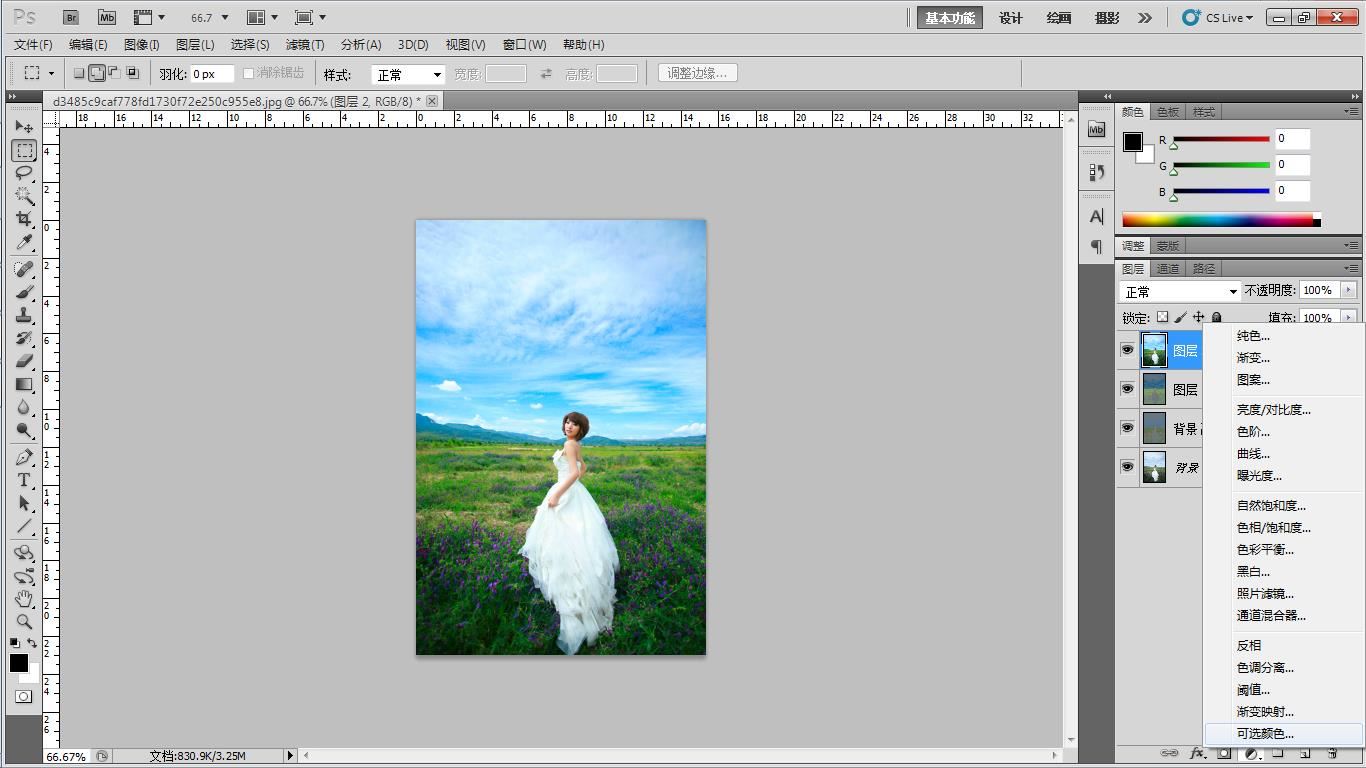Select the Zoom magnifier tool
Screen dimensions: 1366x768
coord(24,621)
